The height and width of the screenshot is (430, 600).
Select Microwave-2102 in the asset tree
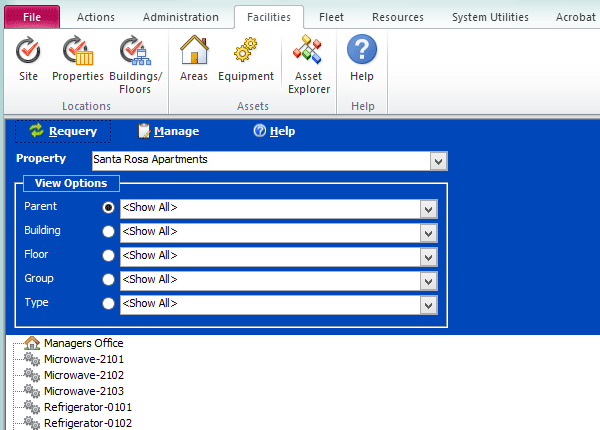[83, 375]
